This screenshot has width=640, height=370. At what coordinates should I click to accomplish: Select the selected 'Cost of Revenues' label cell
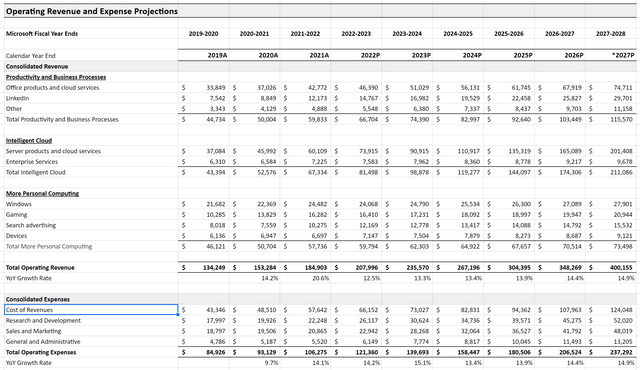pos(91,310)
